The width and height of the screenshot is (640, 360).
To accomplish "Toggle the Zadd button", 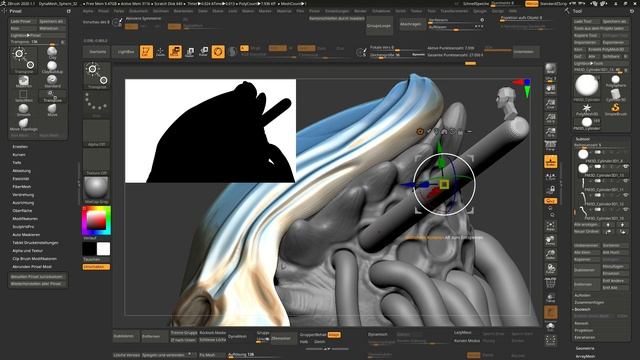I will [x=306, y=48].
